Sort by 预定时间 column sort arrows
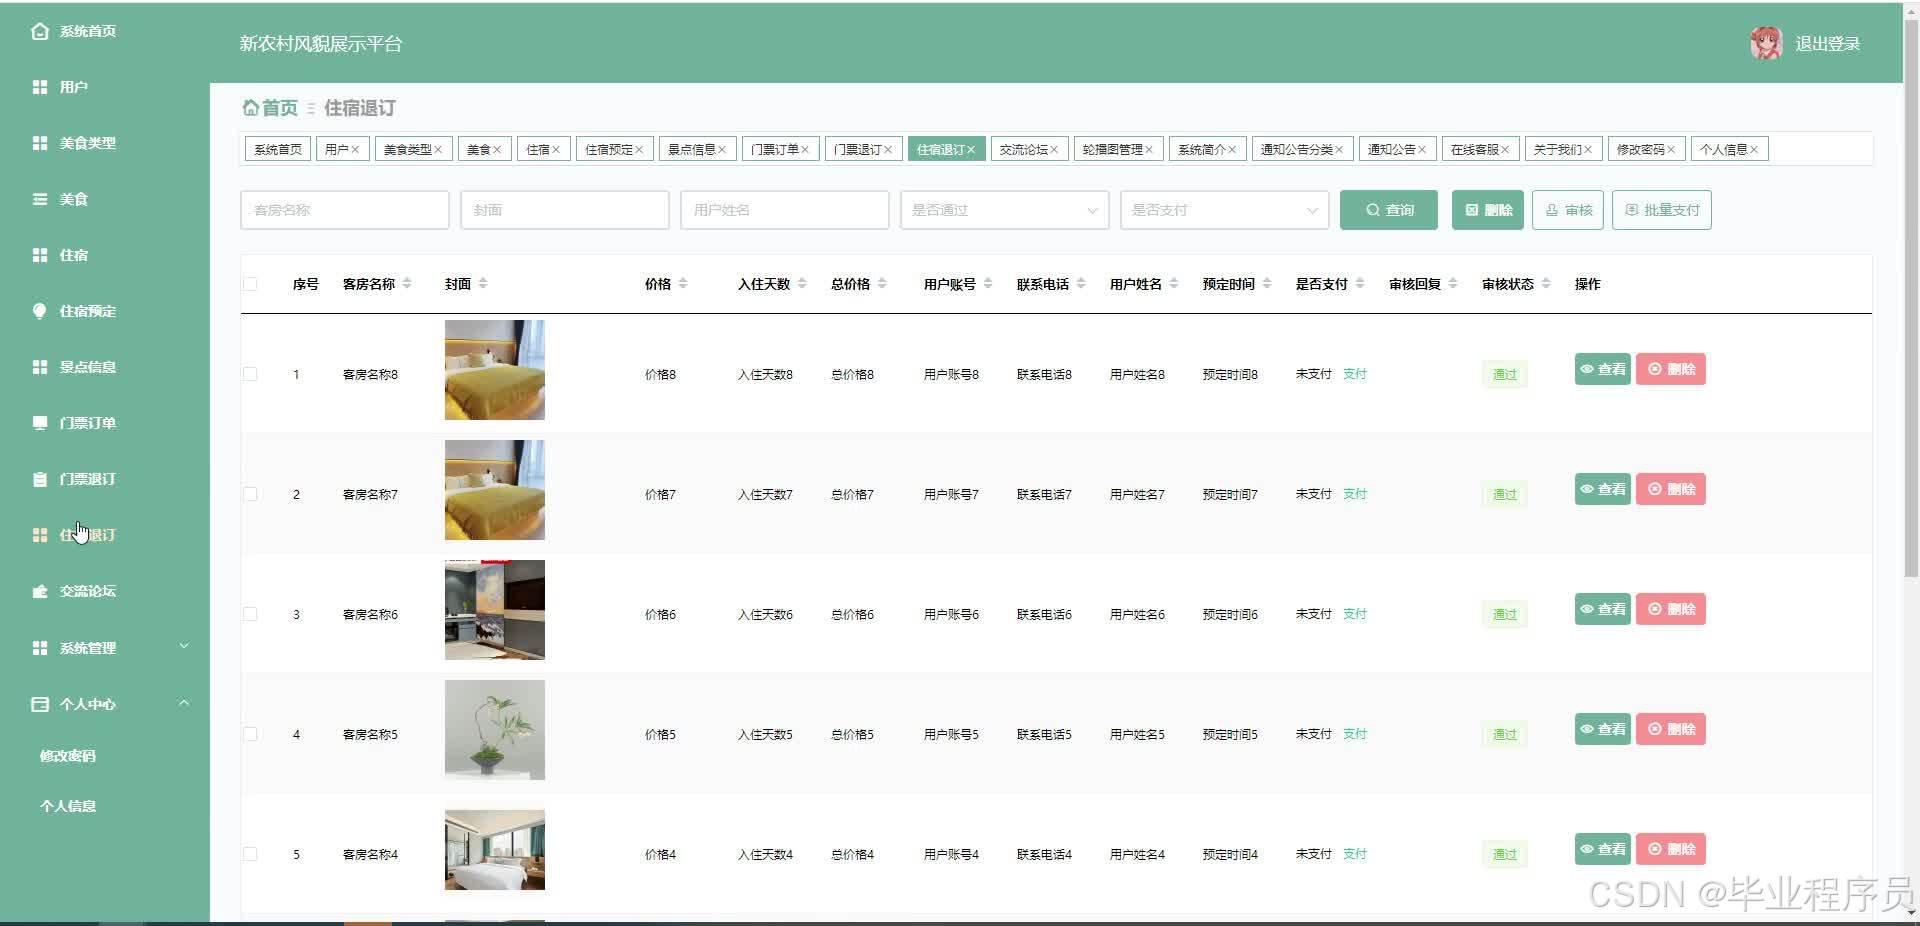Viewport: 1920px width, 926px height. (1267, 284)
